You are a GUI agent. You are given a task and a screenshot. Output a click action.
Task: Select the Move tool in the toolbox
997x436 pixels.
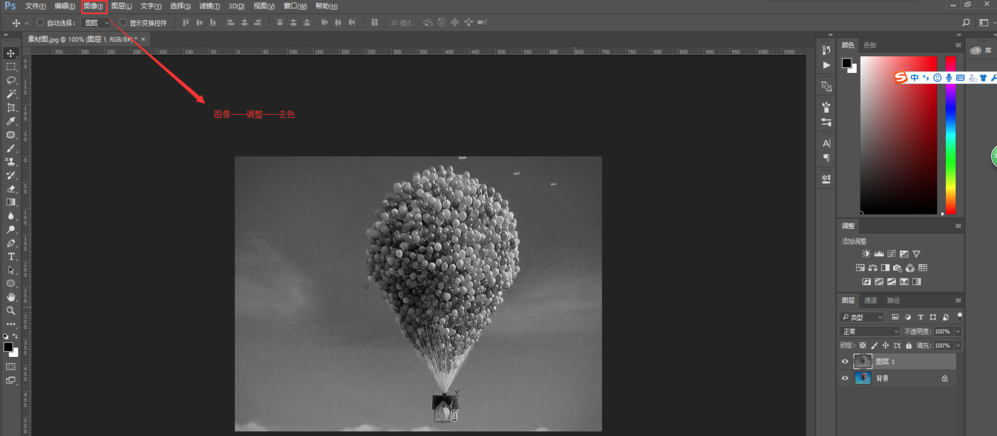point(11,53)
